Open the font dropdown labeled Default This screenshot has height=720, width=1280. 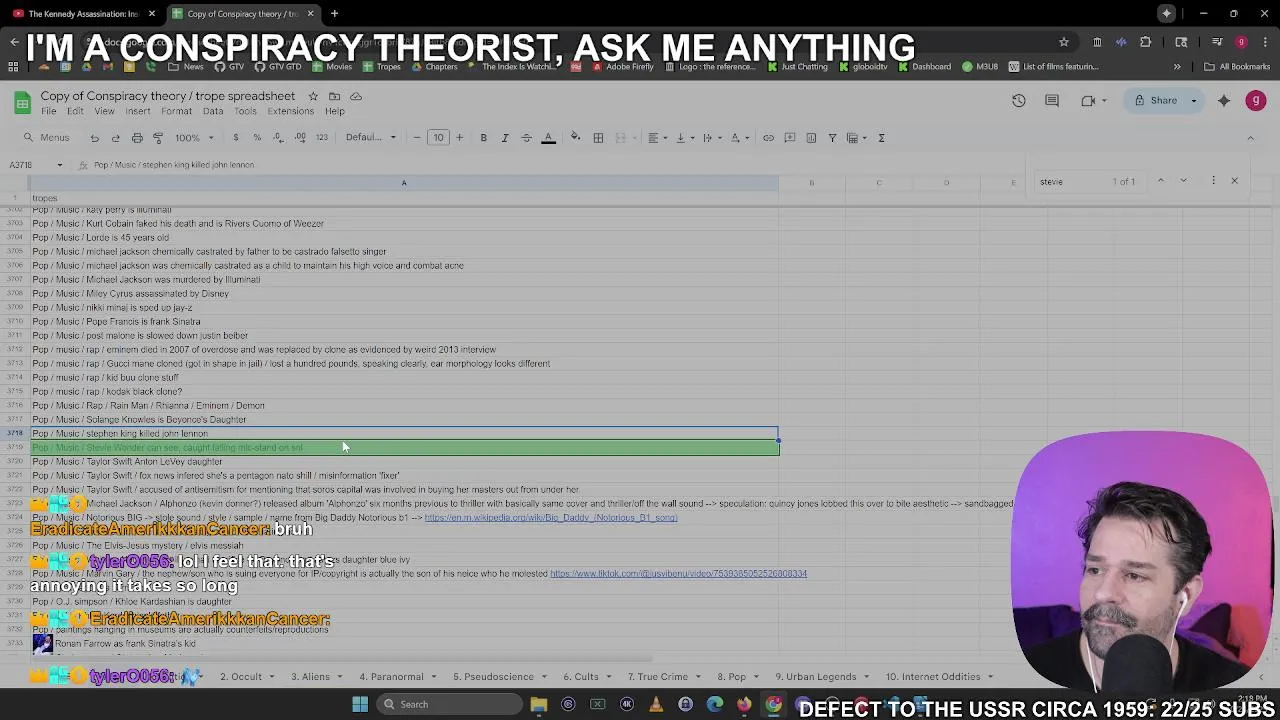click(370, 138)
